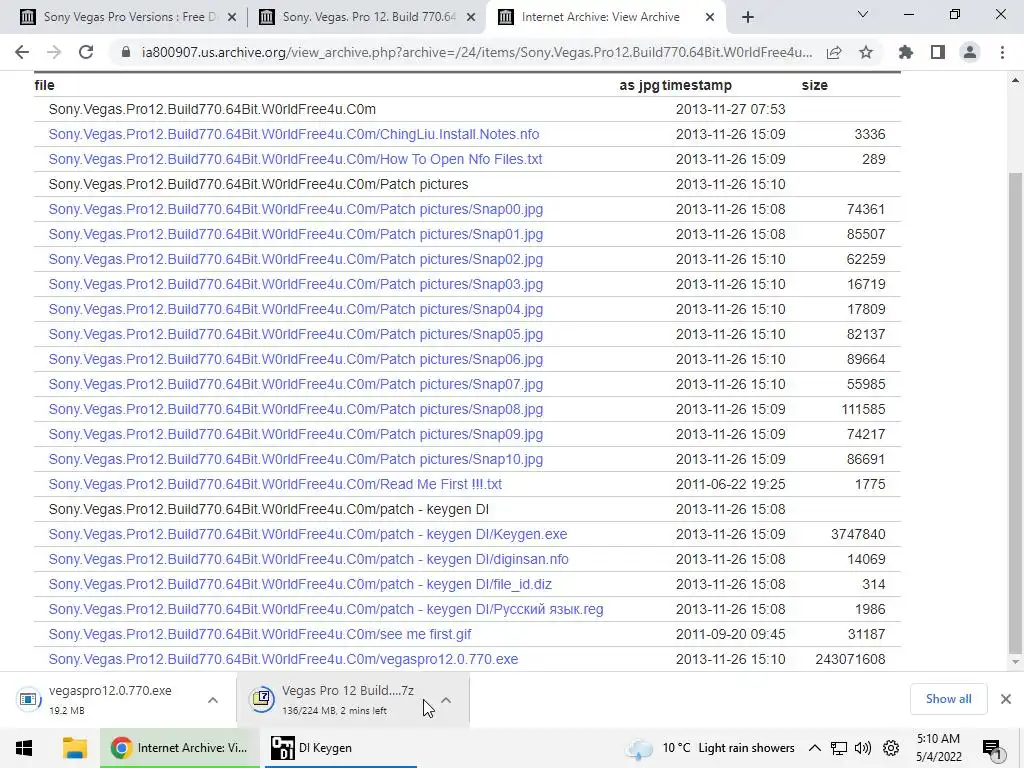Click the size value 243071608

(x=850, y=659)
